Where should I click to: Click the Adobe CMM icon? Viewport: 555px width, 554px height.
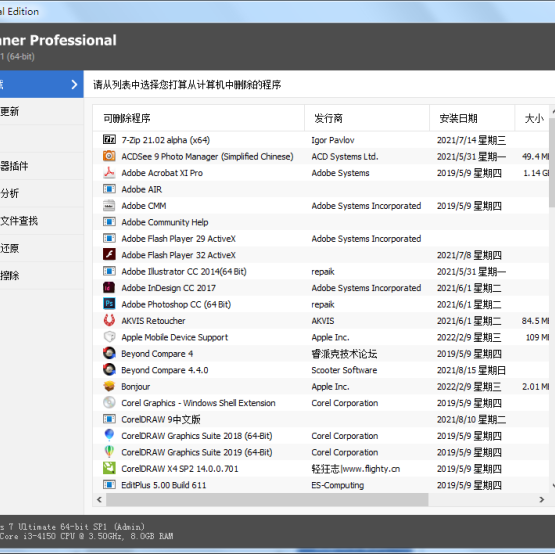(109, 205)
